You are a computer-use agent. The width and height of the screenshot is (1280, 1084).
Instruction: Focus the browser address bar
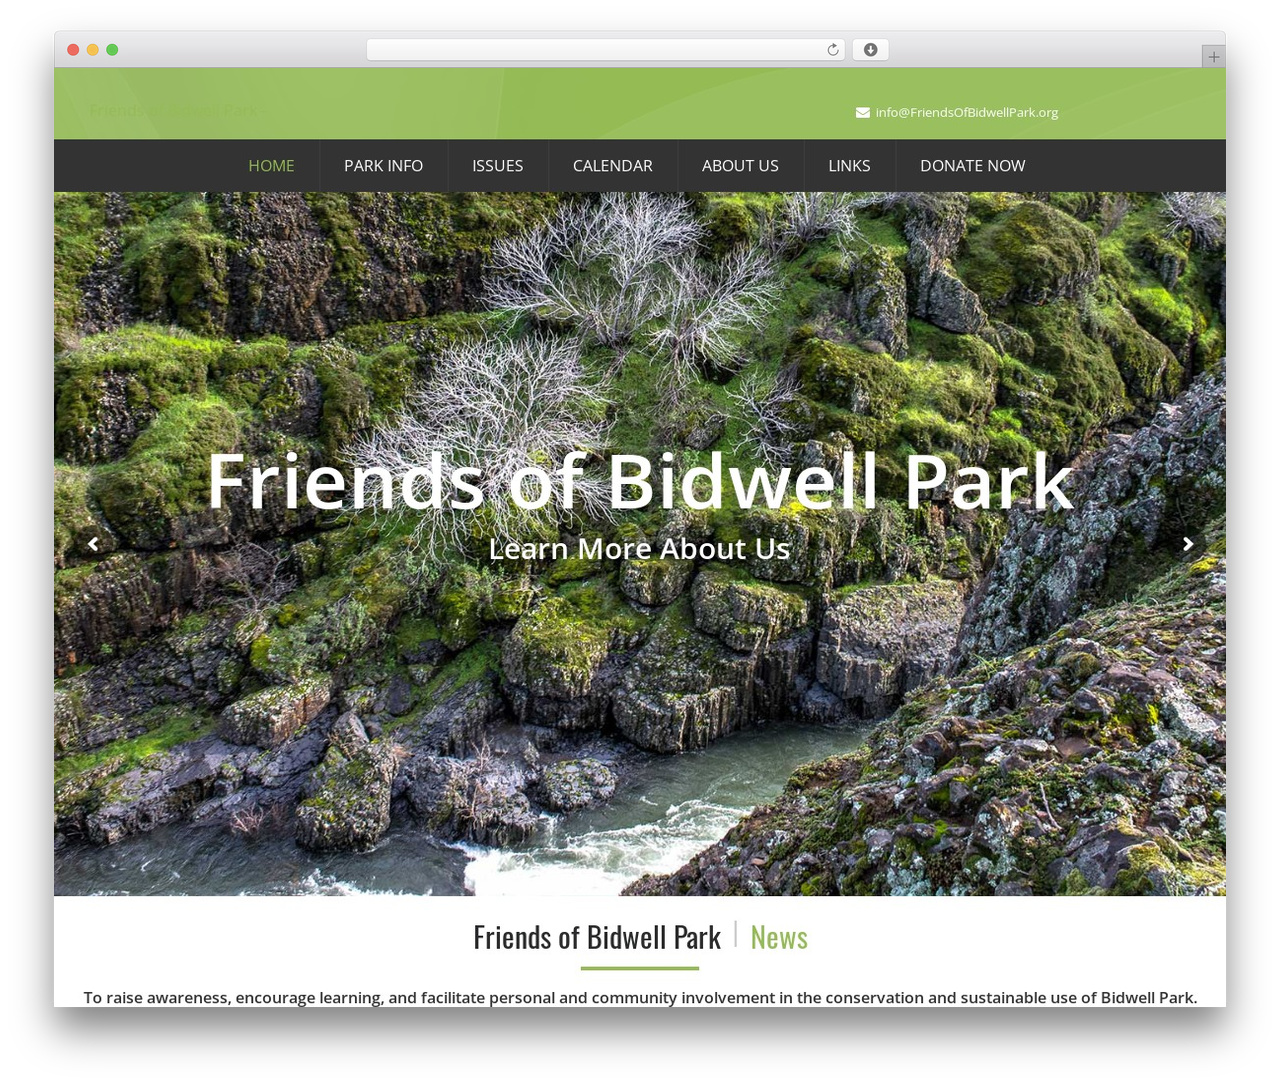[x=606, y=50]
